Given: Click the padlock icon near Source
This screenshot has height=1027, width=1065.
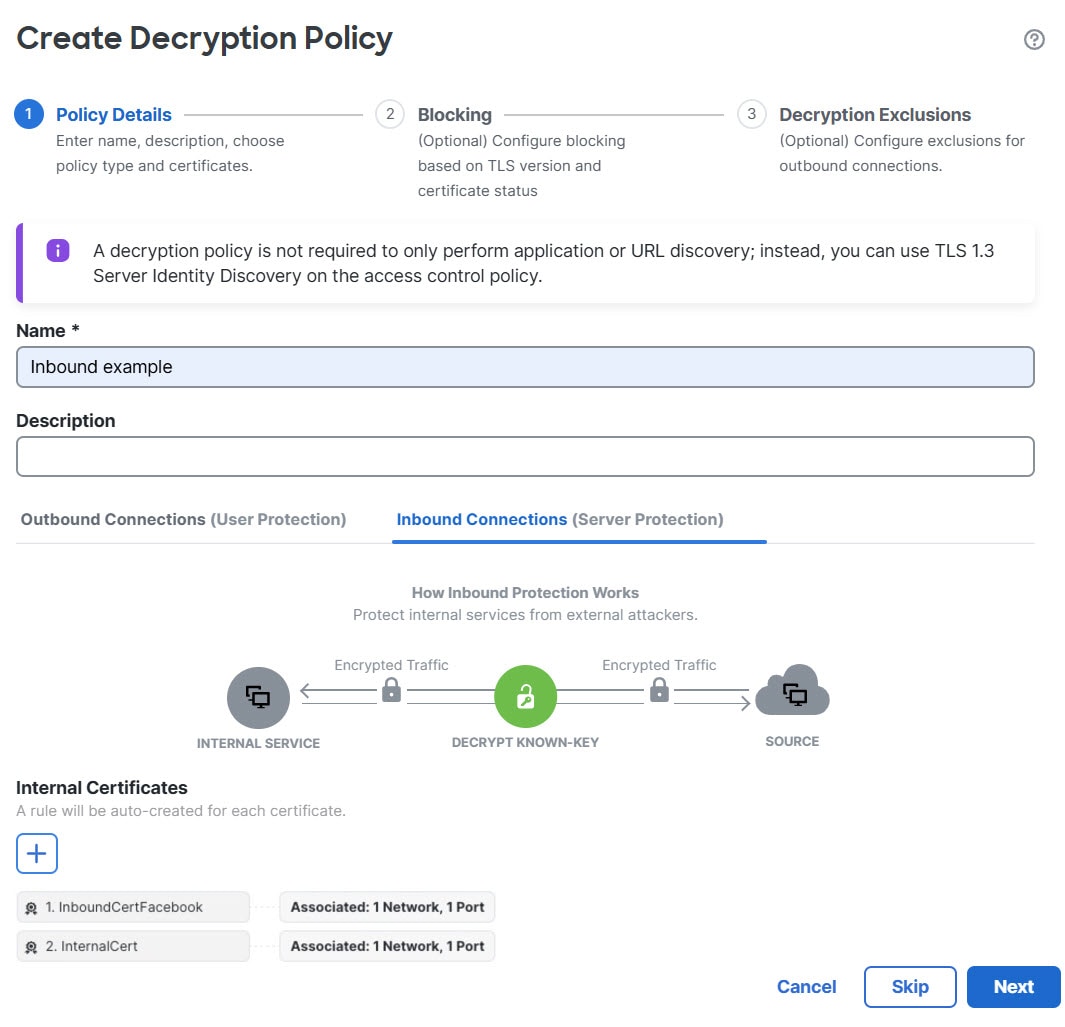Looking at the screenshot, I should 659,689.
